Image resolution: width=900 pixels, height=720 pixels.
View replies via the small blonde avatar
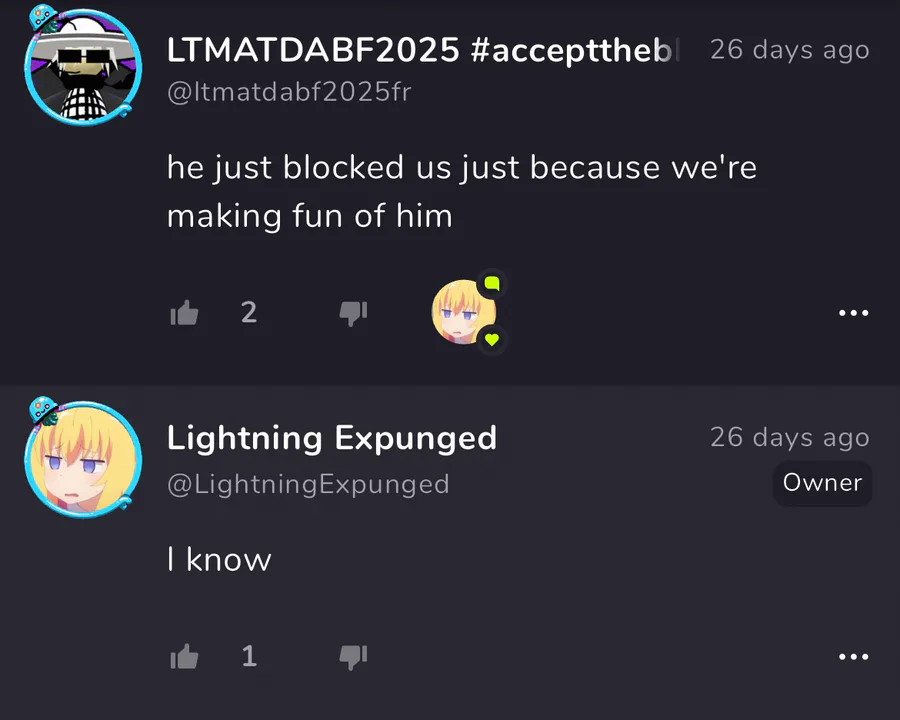(463, 312)
